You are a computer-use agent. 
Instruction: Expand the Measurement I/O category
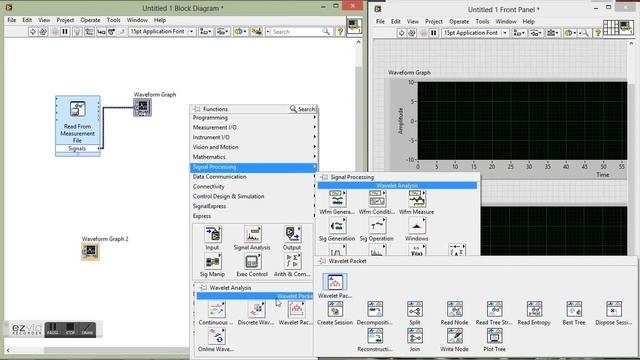point(254,127)
